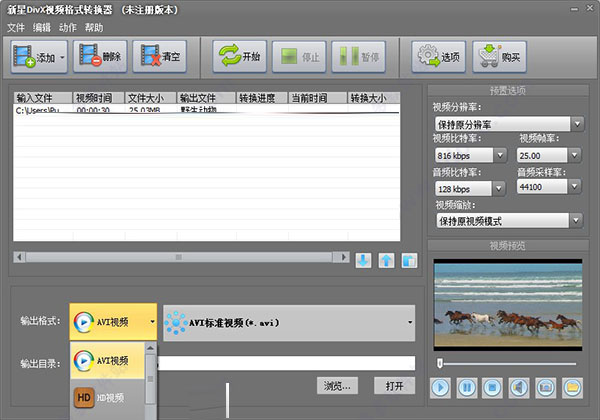This screenshot has width=600, height=420.
Task: Click the 当前时间 column header
Action: coord(318,98)
